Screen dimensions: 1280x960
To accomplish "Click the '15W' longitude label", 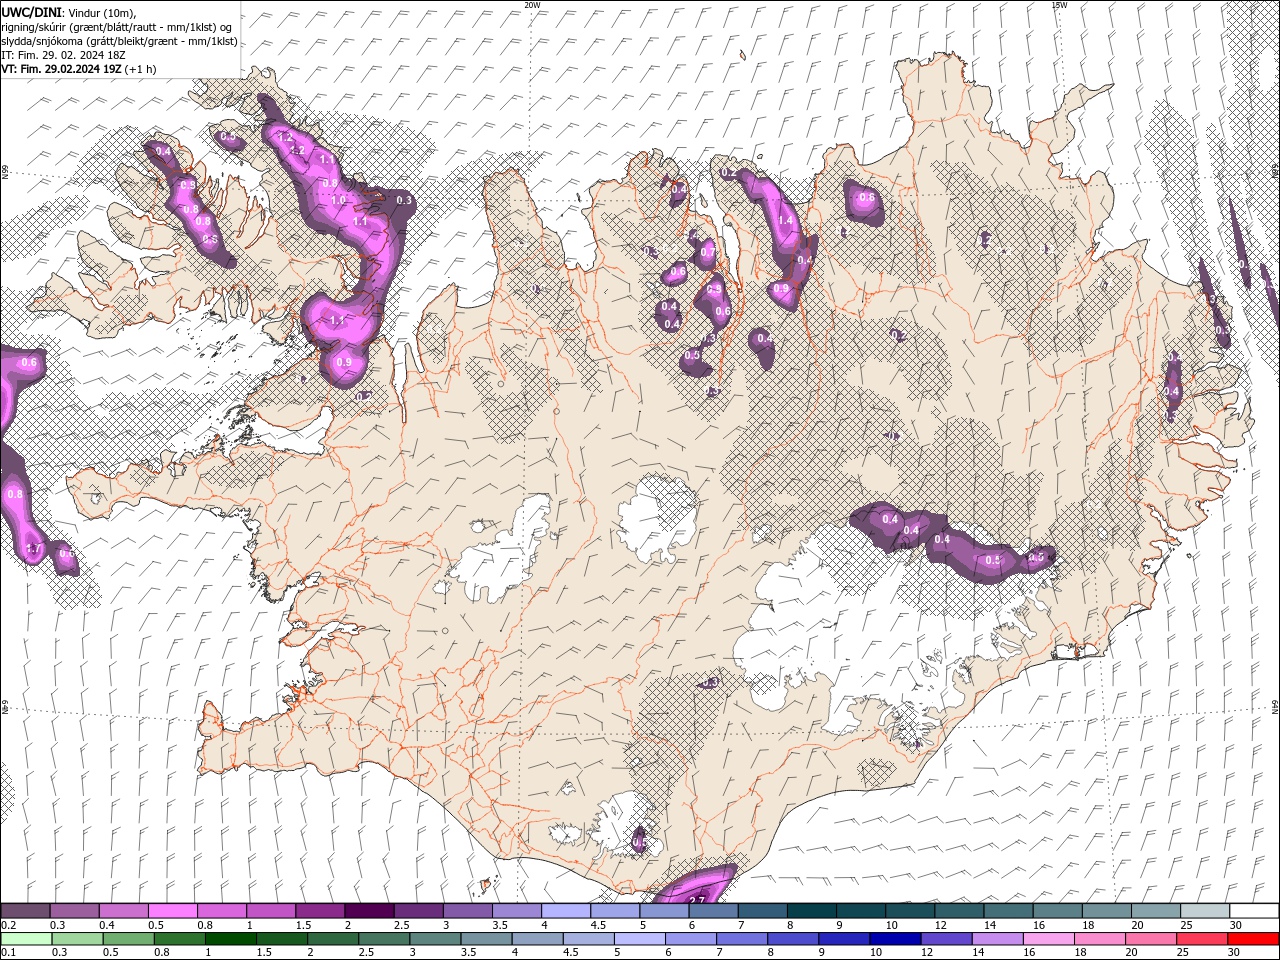I will coord(1059,5).
